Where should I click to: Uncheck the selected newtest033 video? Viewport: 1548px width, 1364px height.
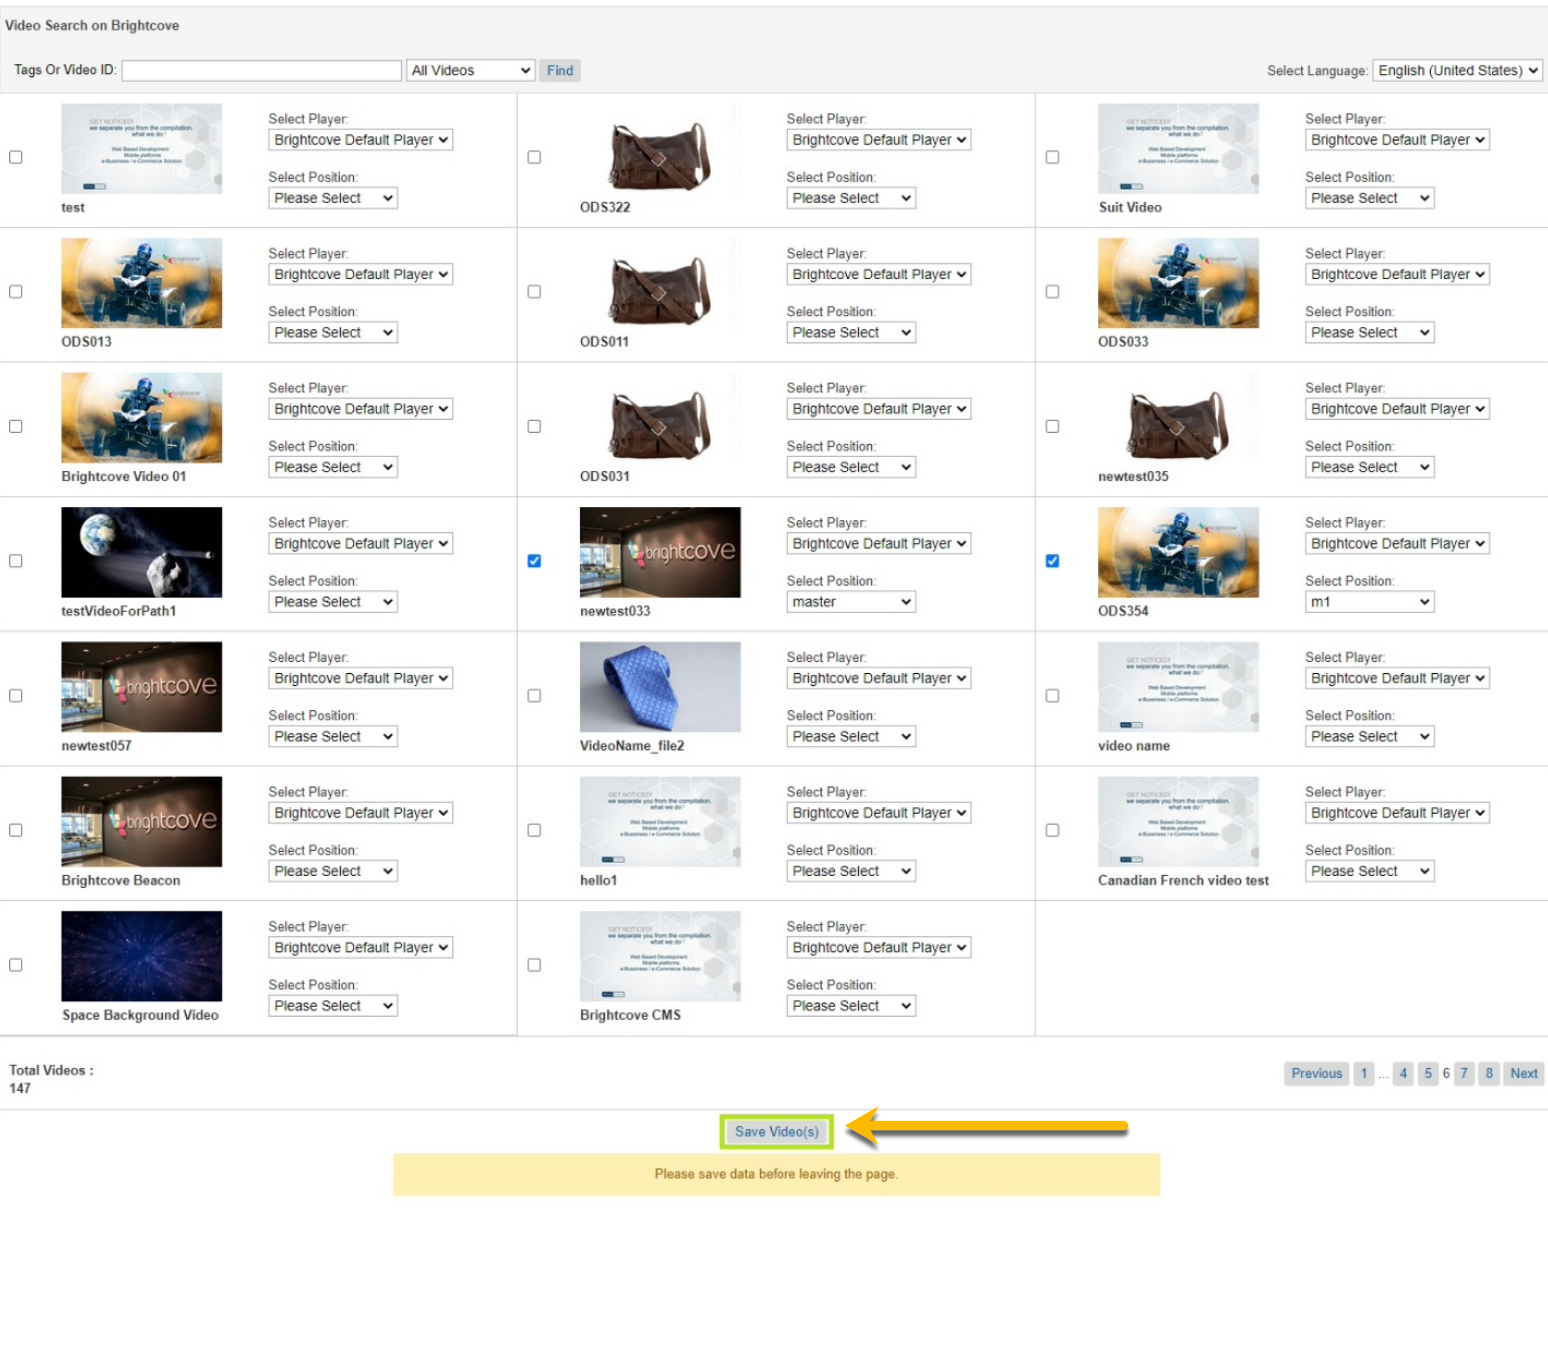tap(534, 561)
